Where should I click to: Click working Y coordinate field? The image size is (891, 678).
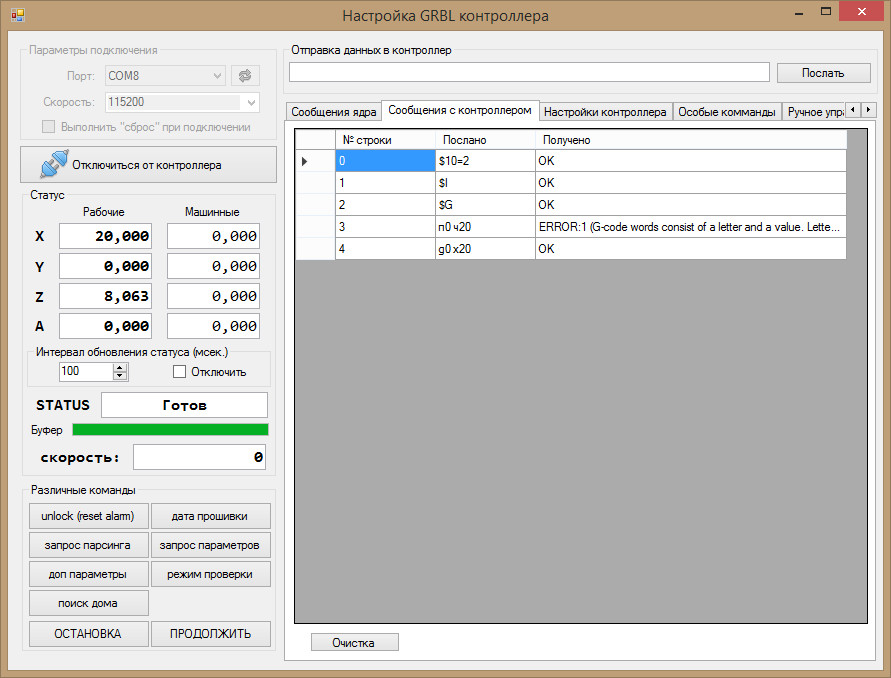pyautogui.click(x=105, y=266)
